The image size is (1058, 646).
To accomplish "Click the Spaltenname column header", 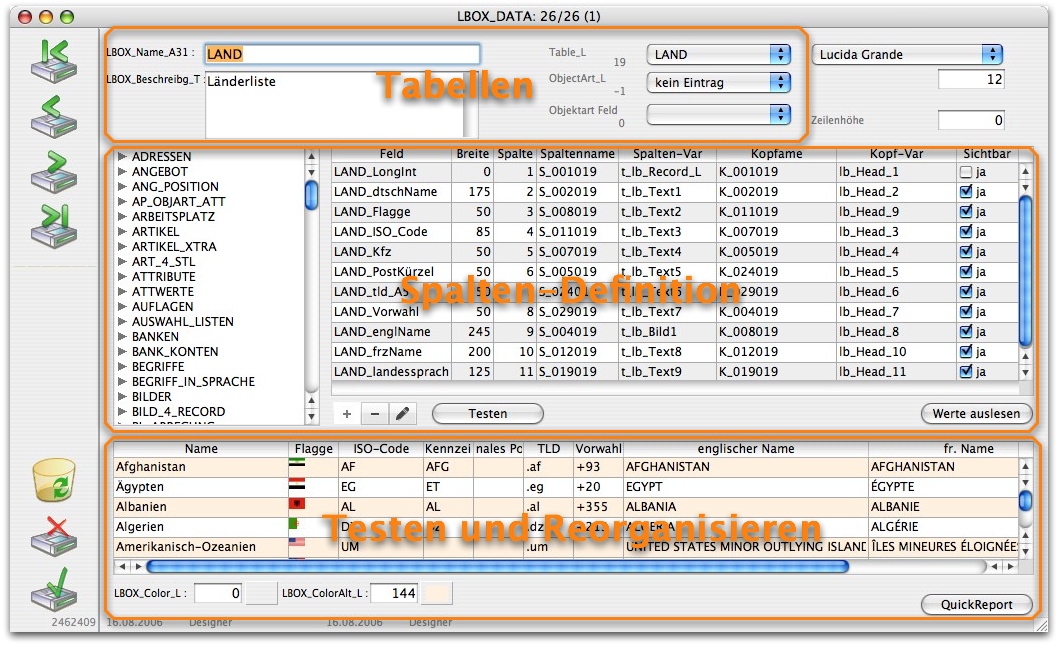I will pyautogui.click(x=577, y=154).
